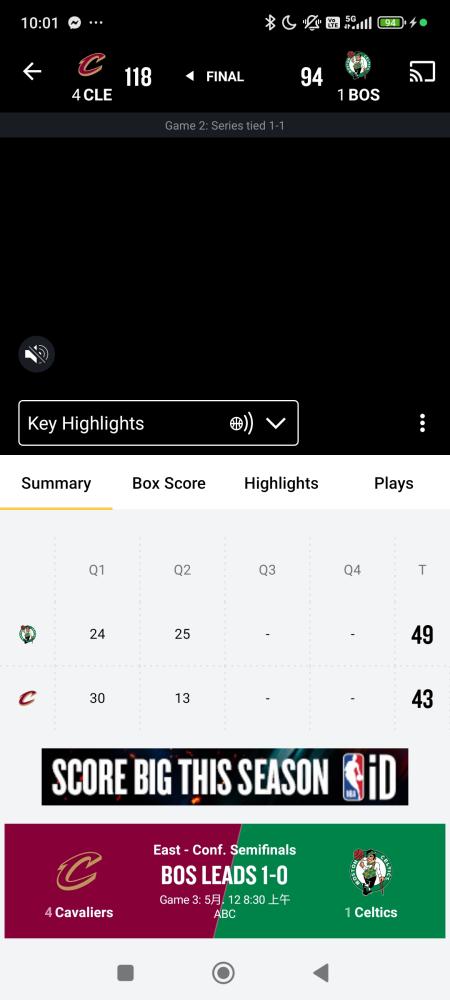The image size is (450, 1000).
Task: Open the Cast to device icon
Action: point(422,71)
